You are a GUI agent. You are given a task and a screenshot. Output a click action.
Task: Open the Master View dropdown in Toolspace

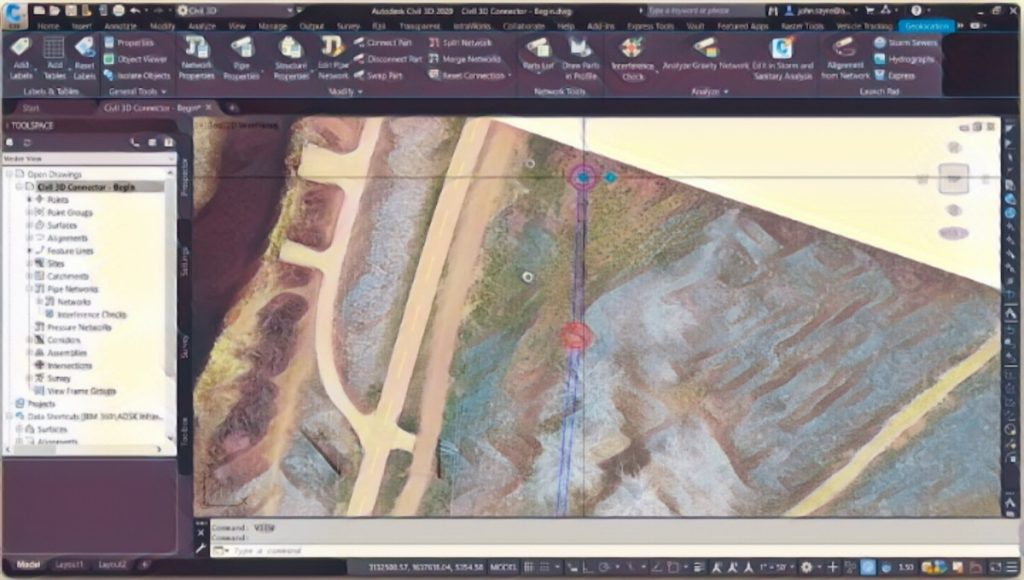tap(88, 158)
